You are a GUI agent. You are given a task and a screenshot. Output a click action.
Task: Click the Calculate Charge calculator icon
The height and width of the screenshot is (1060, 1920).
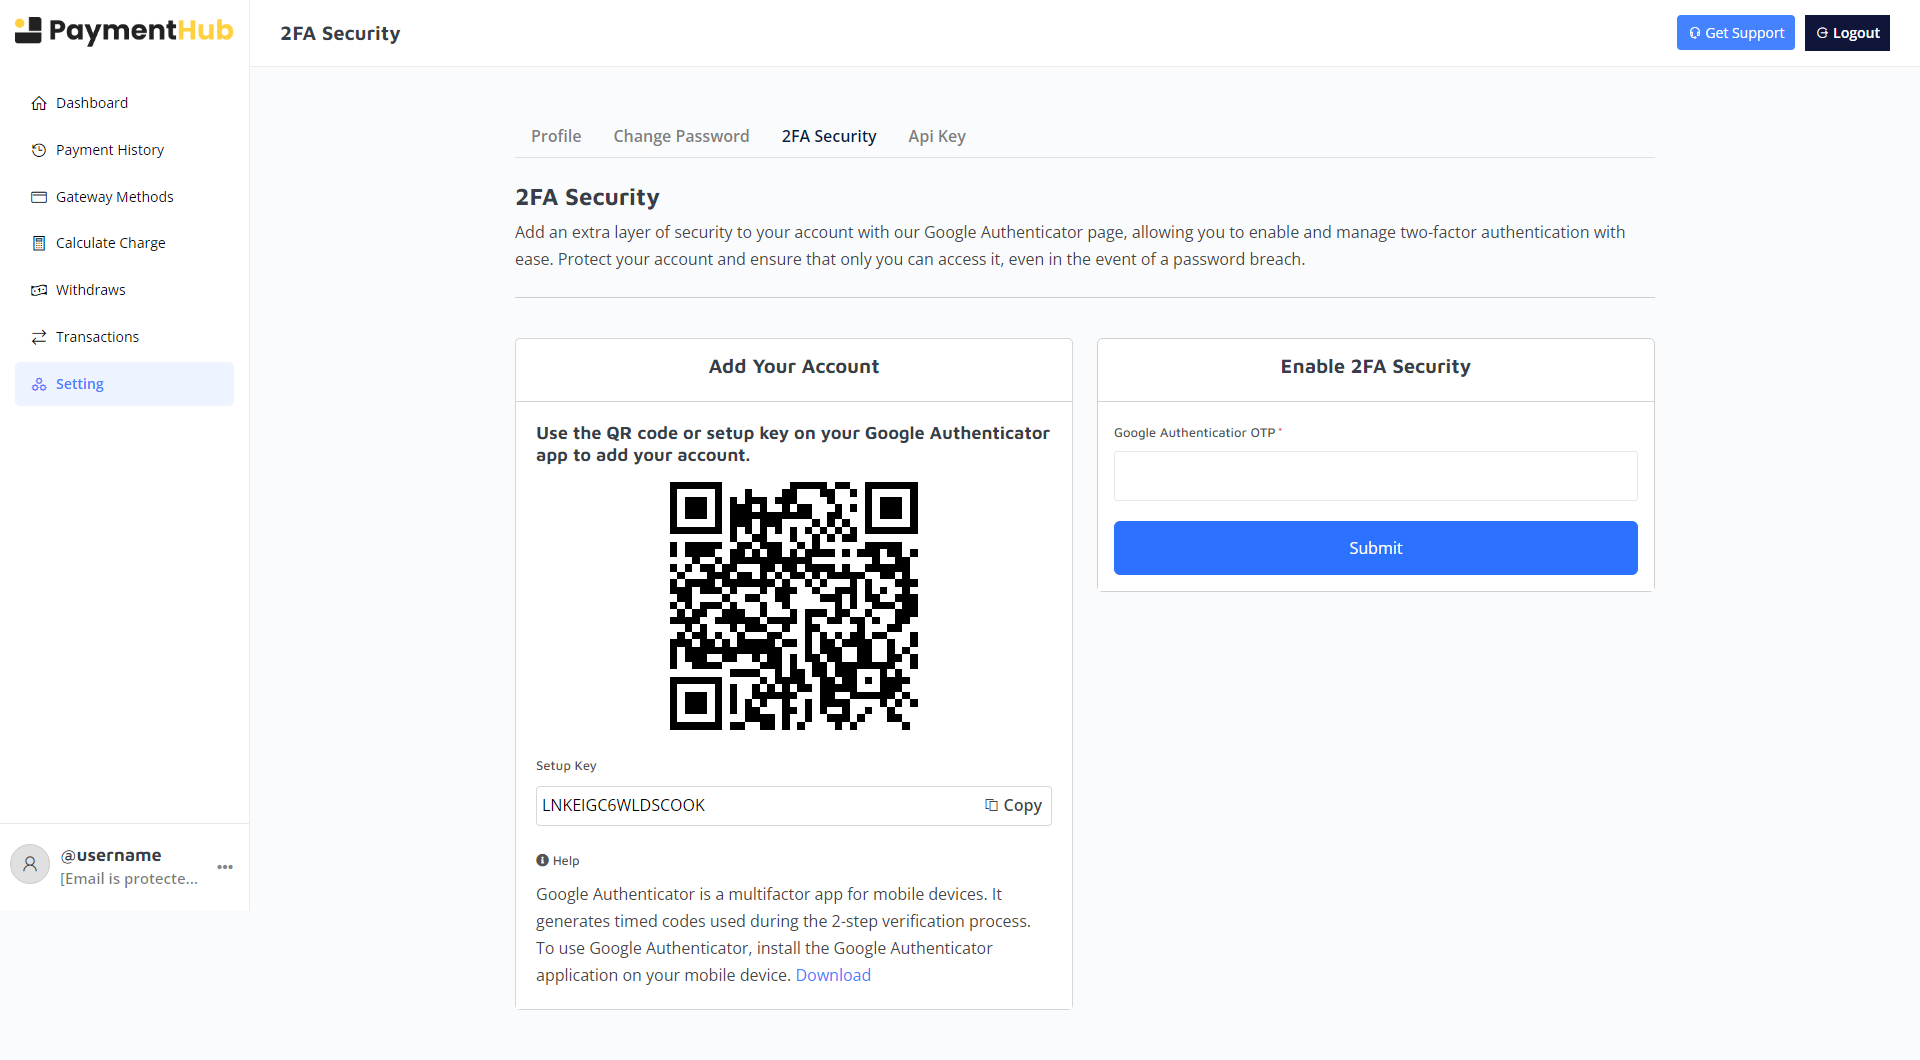point(39,243)
